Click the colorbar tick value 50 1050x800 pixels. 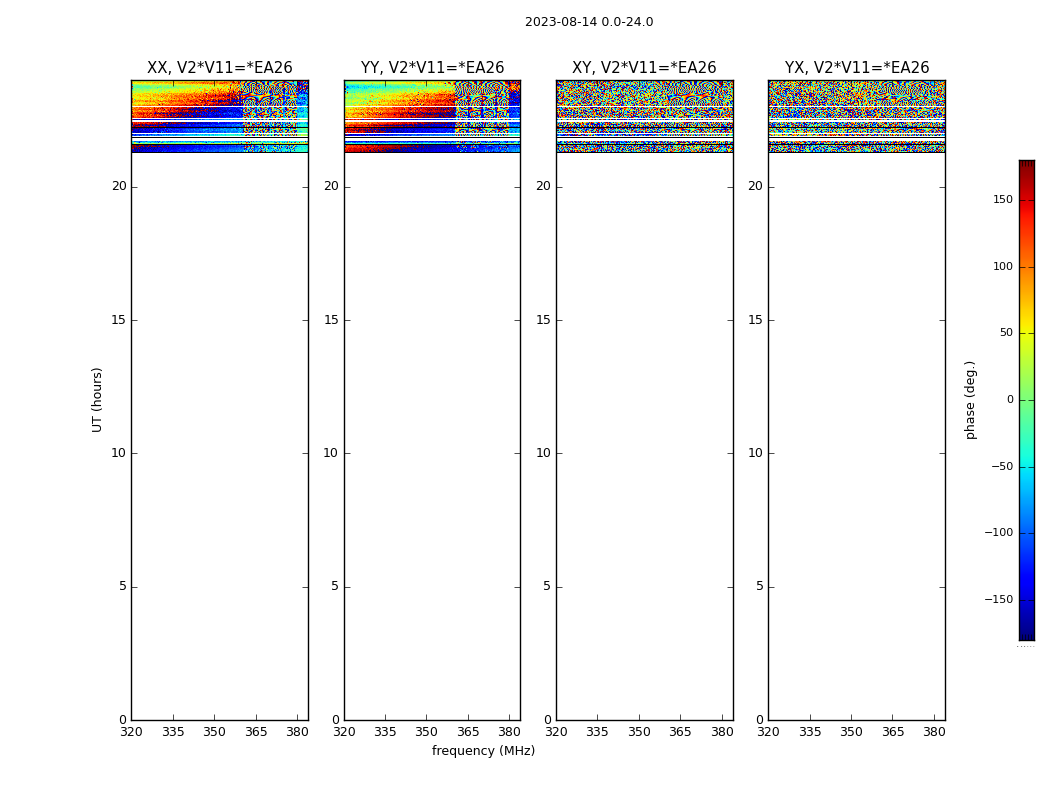coord(1006,333)
